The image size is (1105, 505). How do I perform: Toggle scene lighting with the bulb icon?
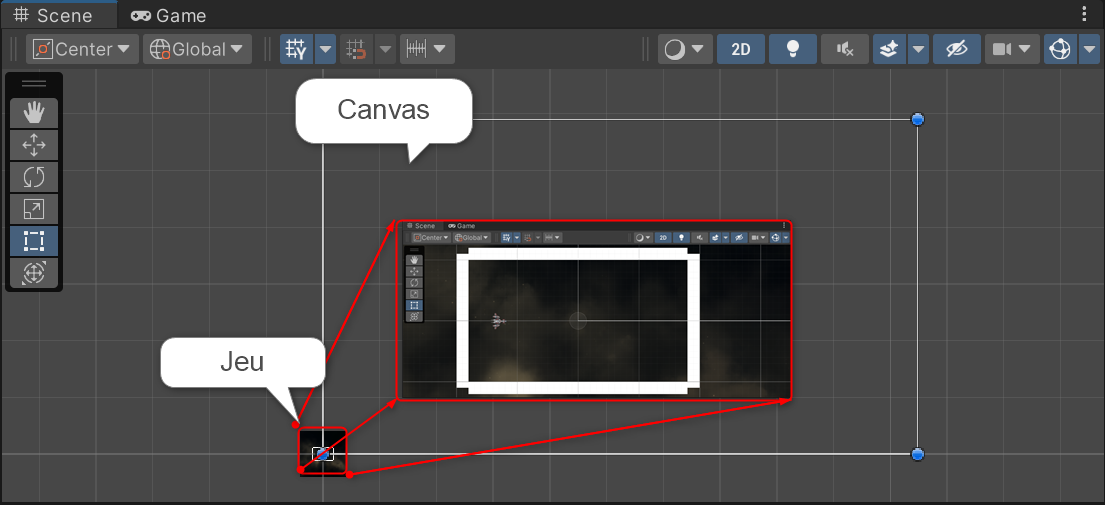click(x=793, y=49)
